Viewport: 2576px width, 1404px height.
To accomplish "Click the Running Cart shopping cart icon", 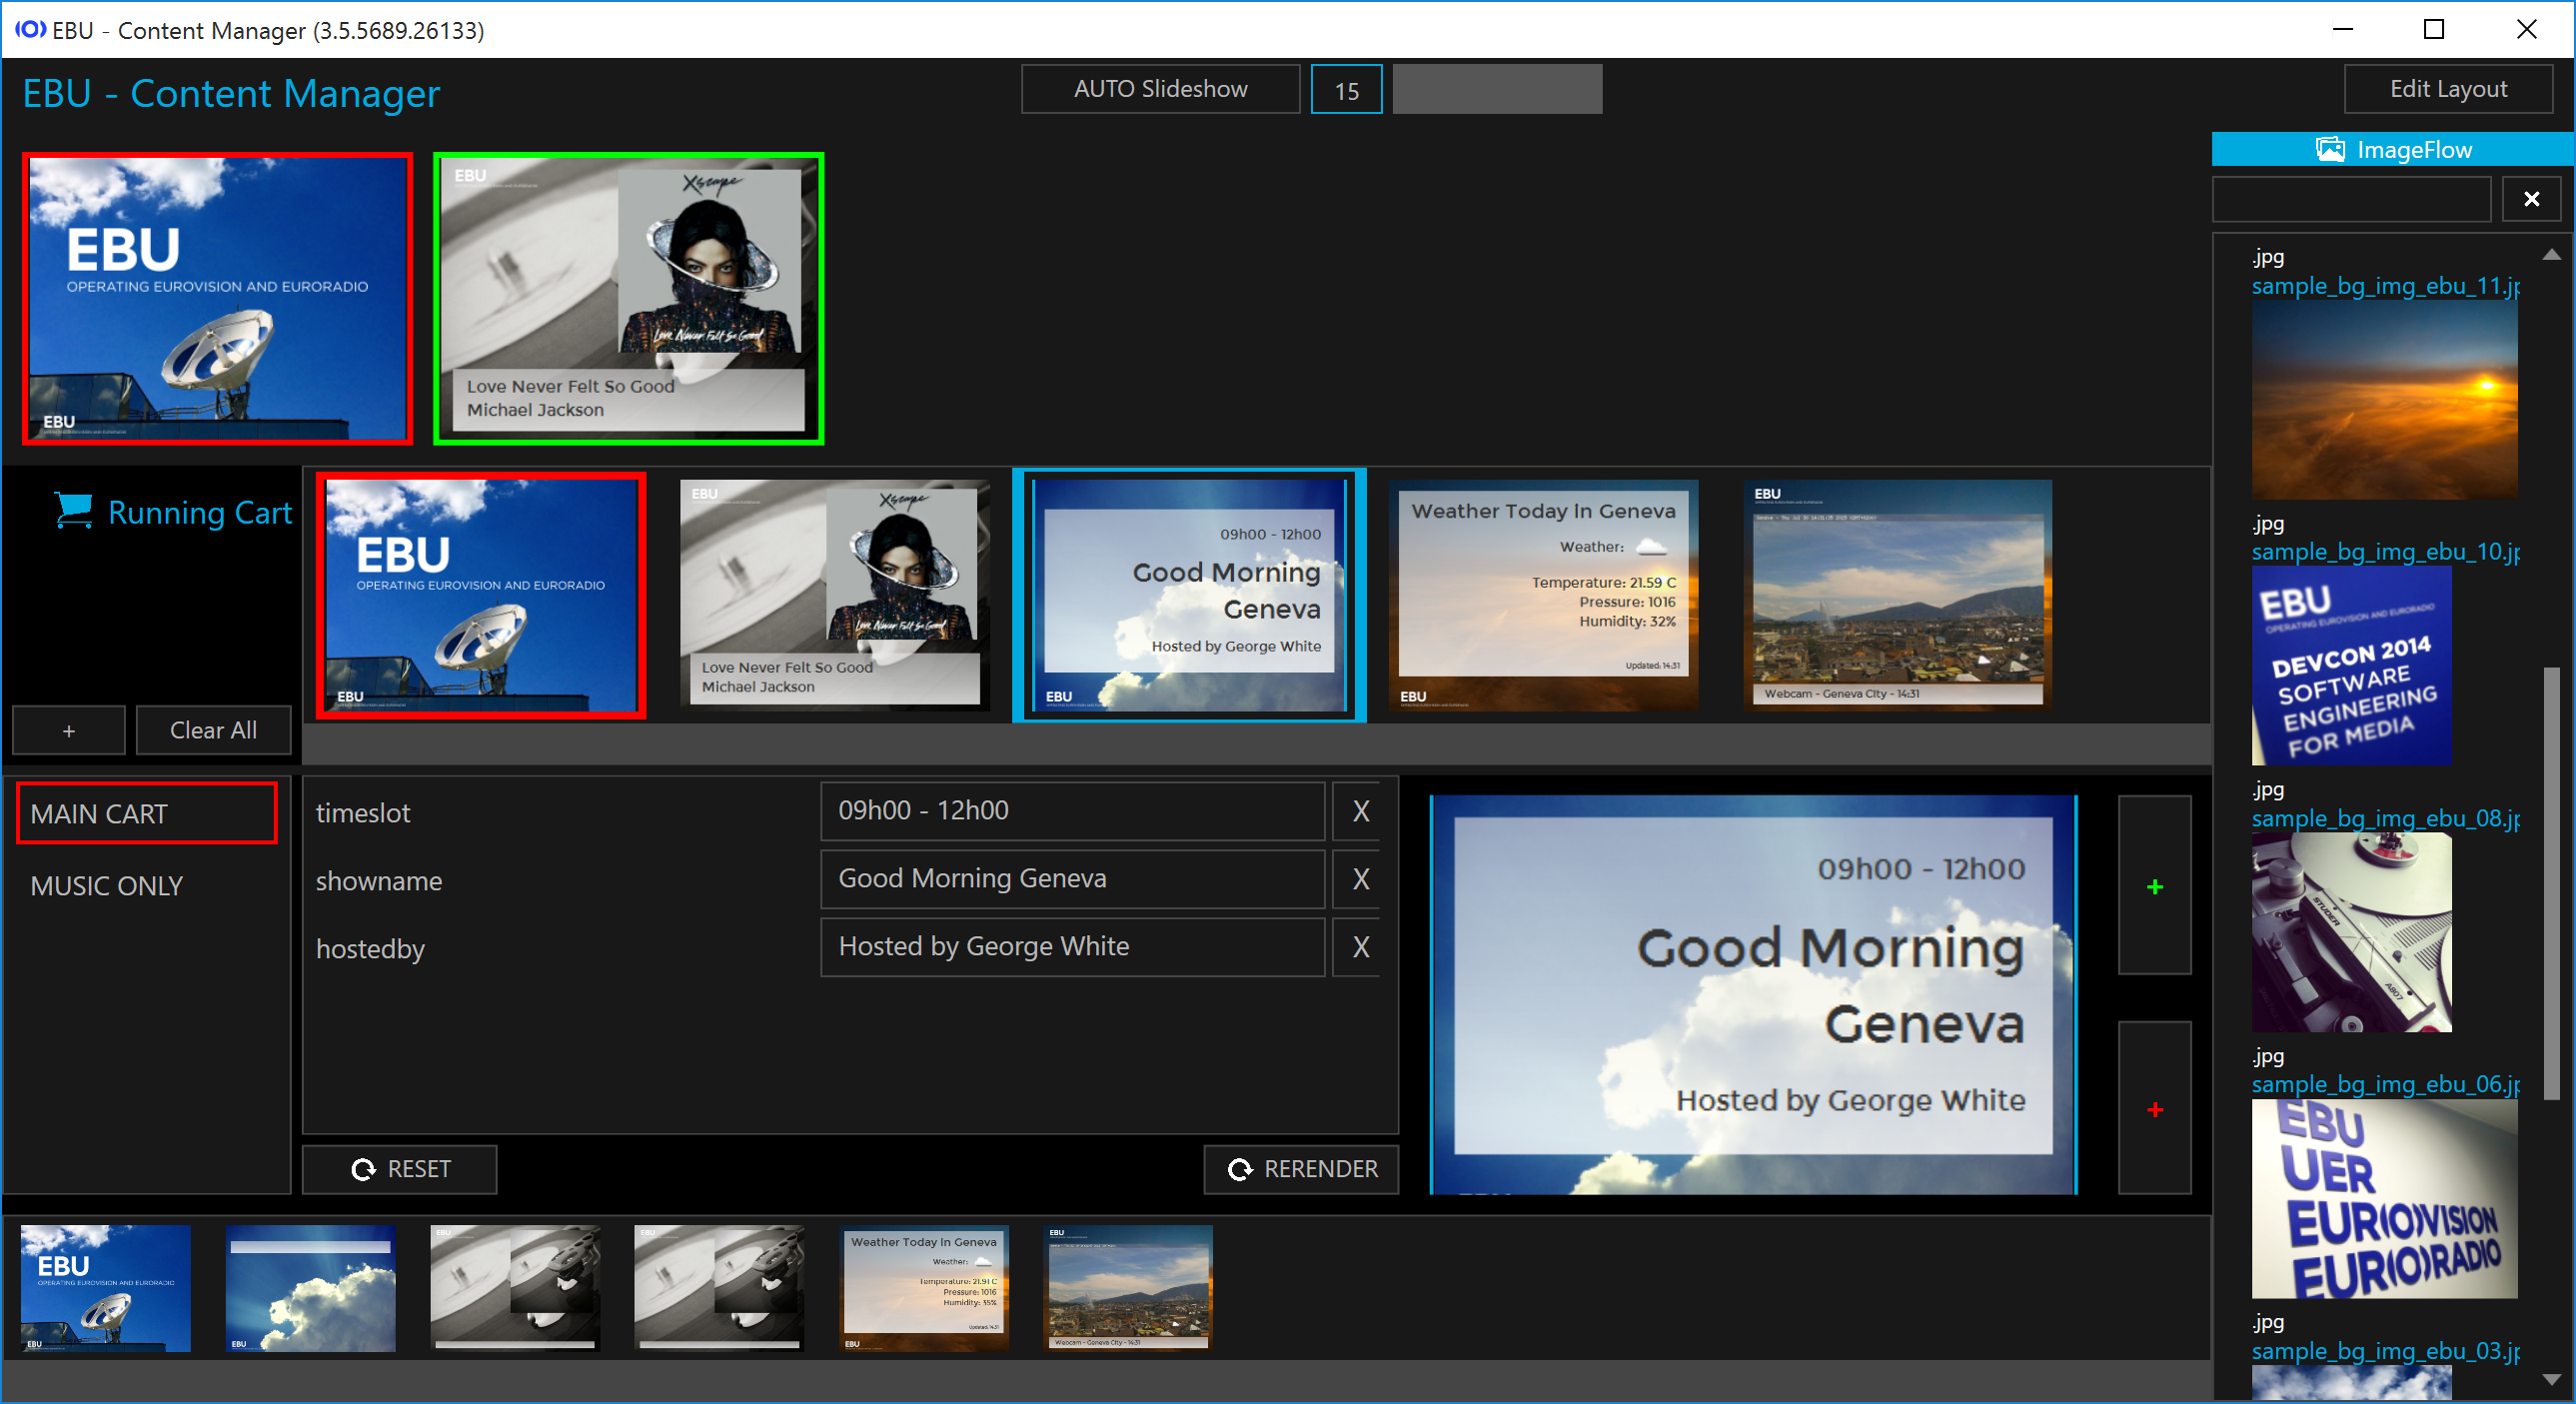I will click(x=74, y=511).
